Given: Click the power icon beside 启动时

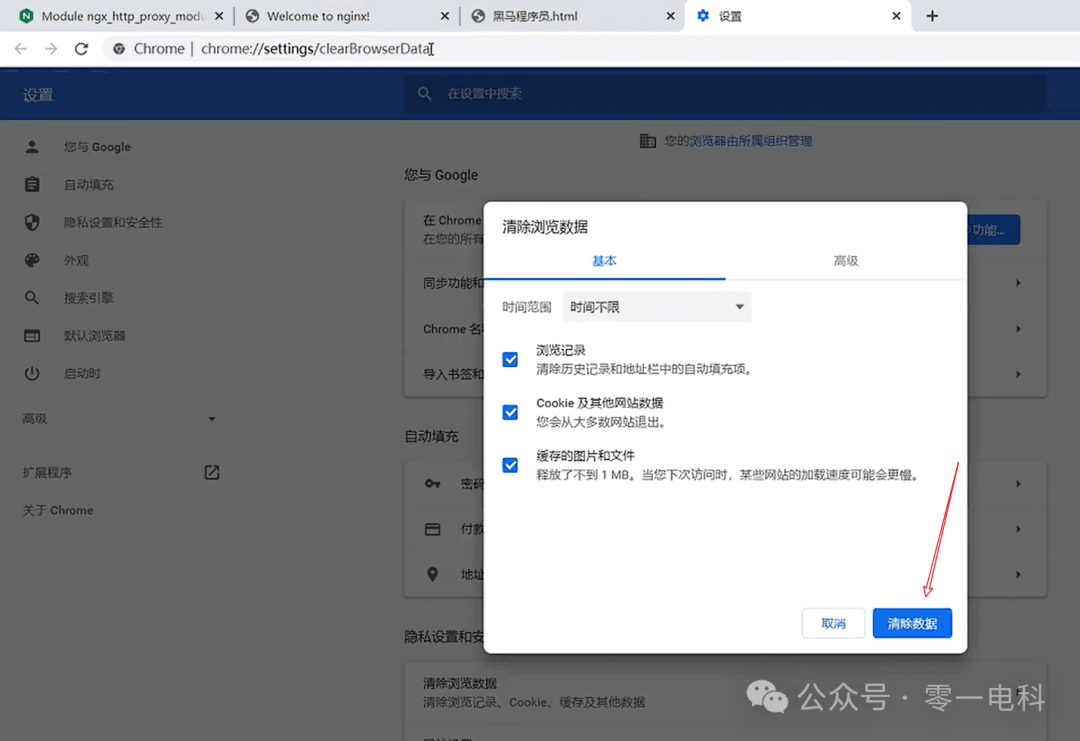Looking at the screenshot, I should (x=32, y=373).
